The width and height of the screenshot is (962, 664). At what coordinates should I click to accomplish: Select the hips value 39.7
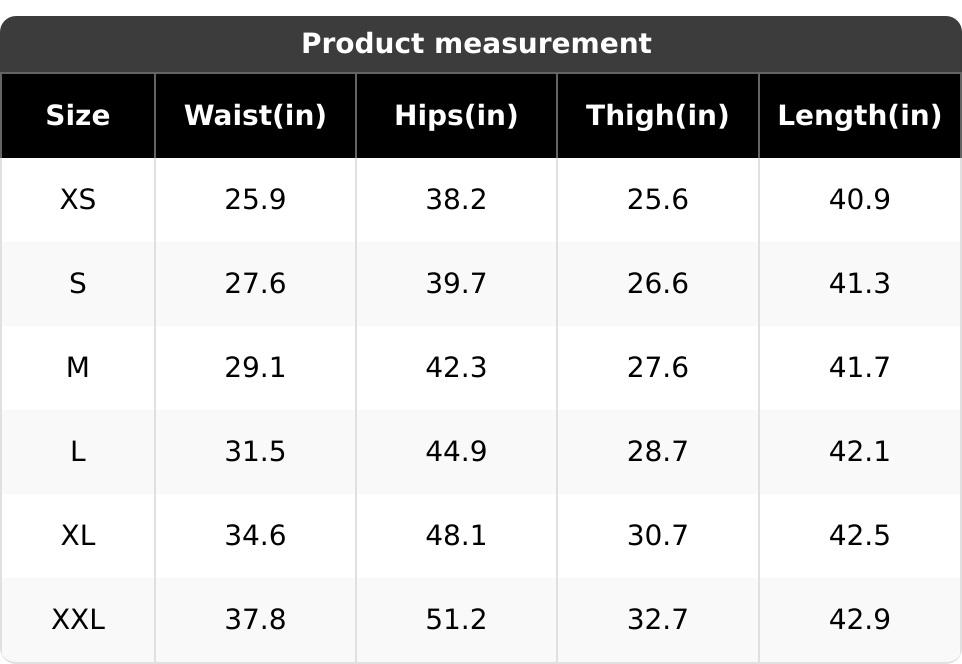pos(456,284)
